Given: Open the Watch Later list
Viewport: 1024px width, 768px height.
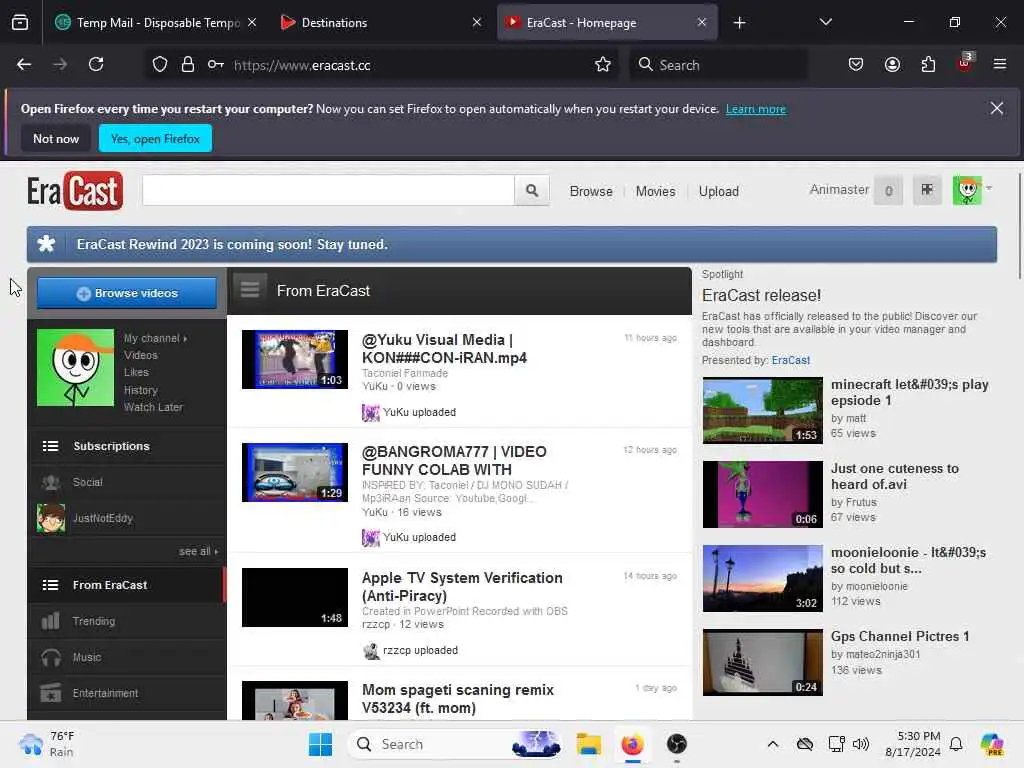Looking at the screenshot, I should coord(153,407).
